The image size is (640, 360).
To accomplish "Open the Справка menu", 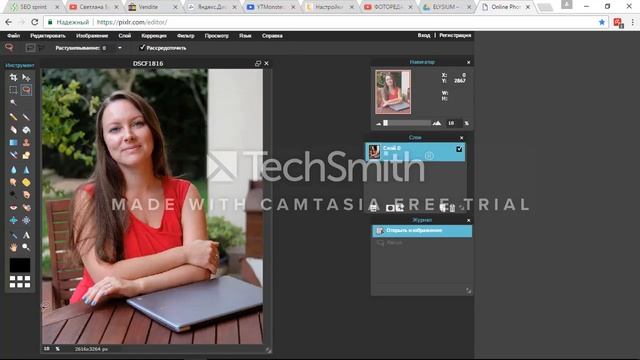I will [x=272, y=36].
